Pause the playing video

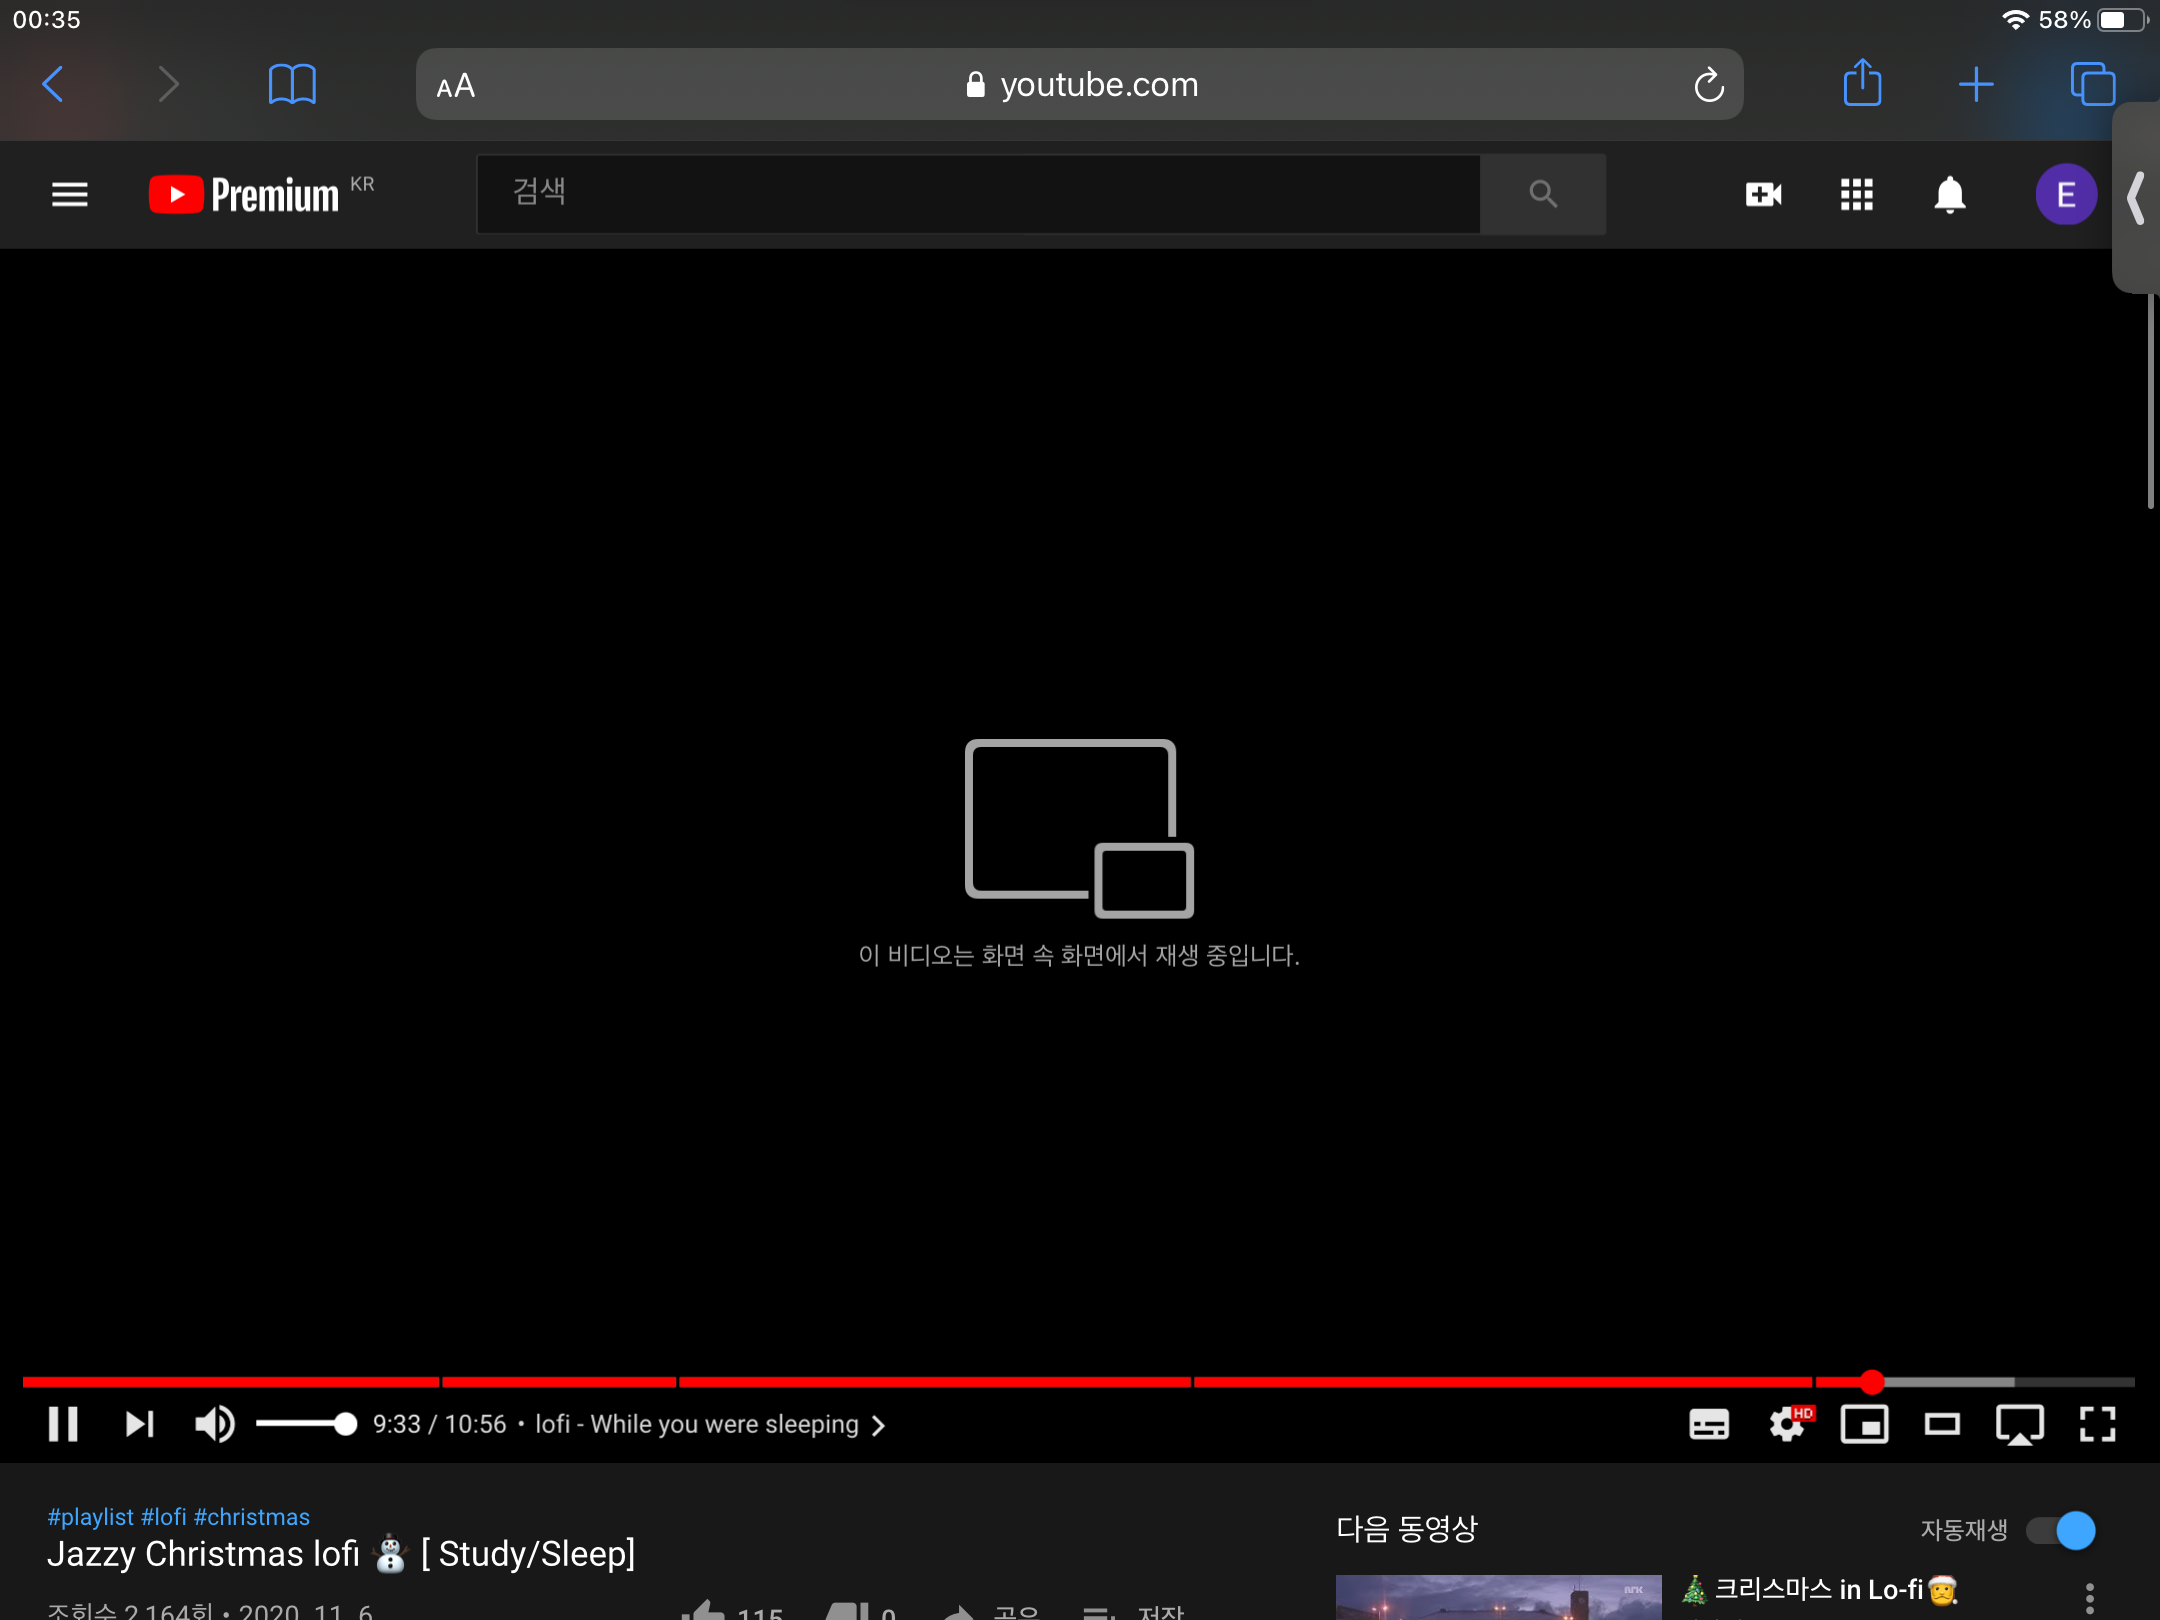(x=63, y=1424)
